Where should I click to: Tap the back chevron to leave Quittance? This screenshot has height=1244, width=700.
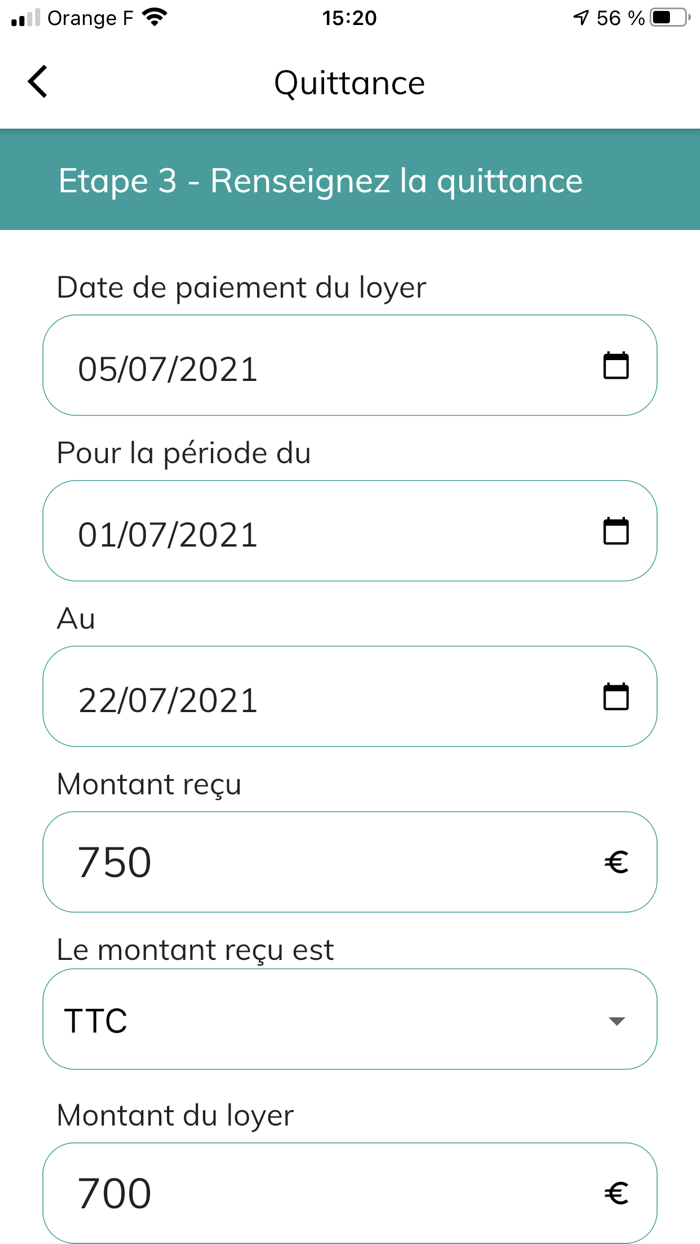click(x=37, y=82)
